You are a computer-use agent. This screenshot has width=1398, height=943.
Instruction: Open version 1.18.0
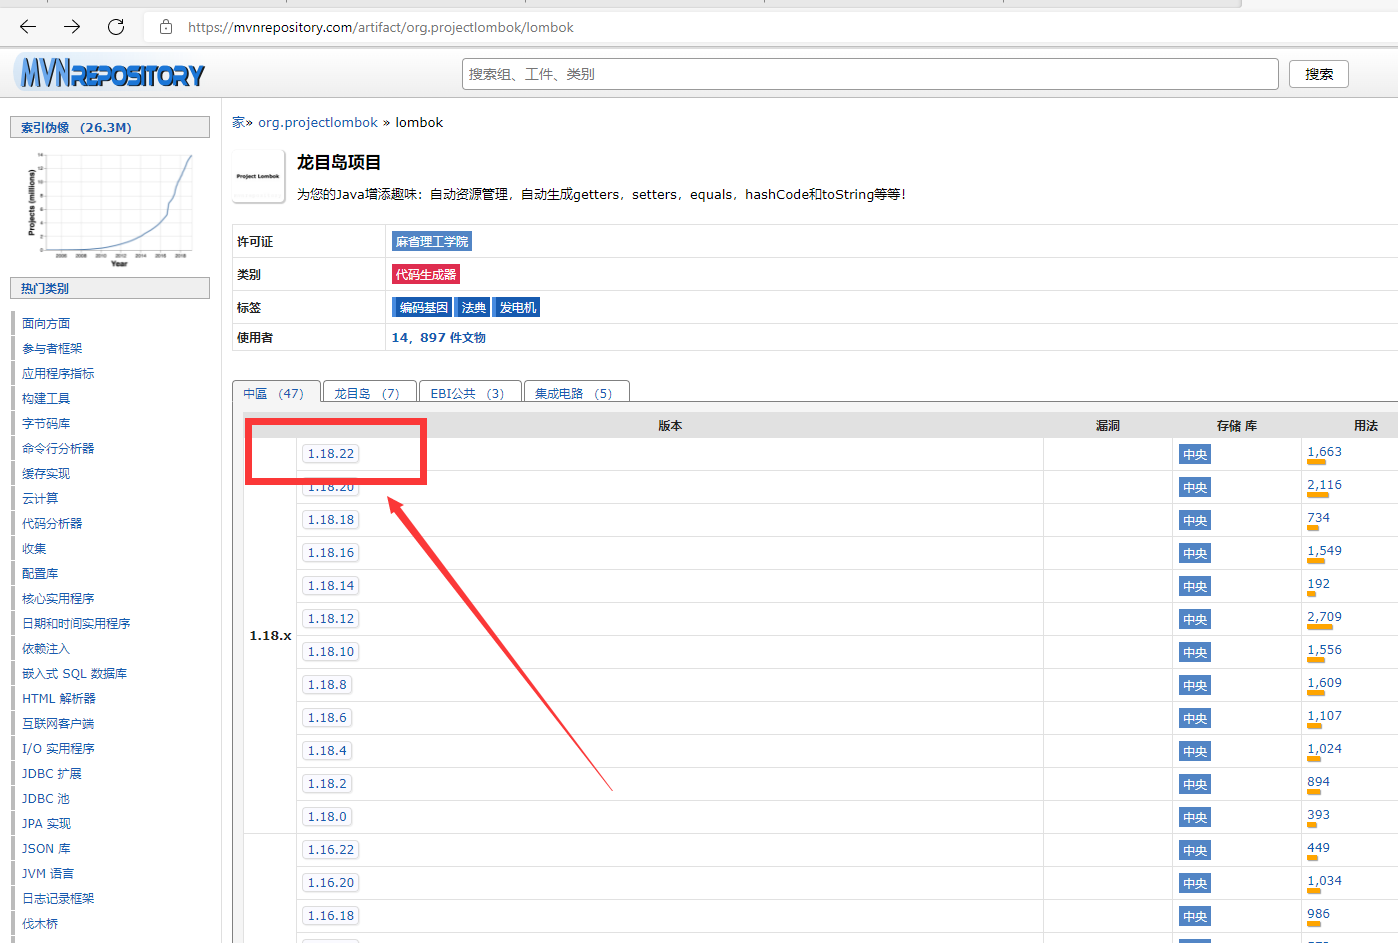pos(327,816)
